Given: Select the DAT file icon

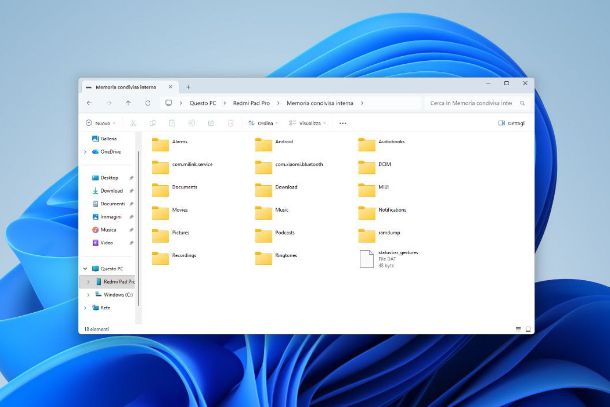Looking at the screenshot, I should [366, 259].
